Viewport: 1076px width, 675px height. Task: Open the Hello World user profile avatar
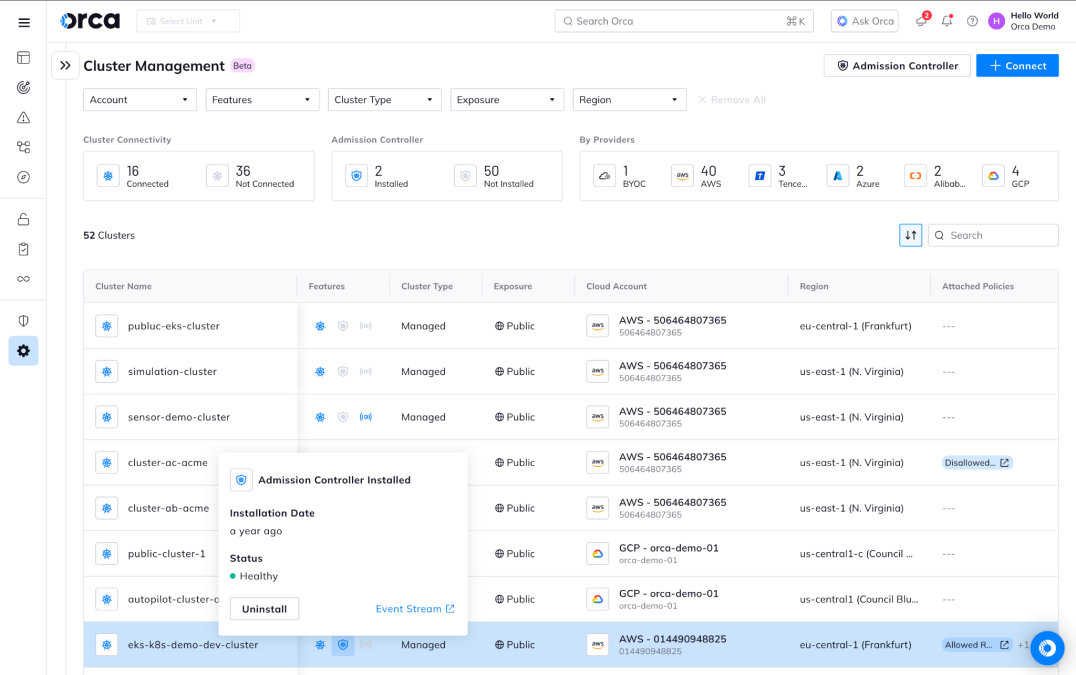(x=996, y=21)
